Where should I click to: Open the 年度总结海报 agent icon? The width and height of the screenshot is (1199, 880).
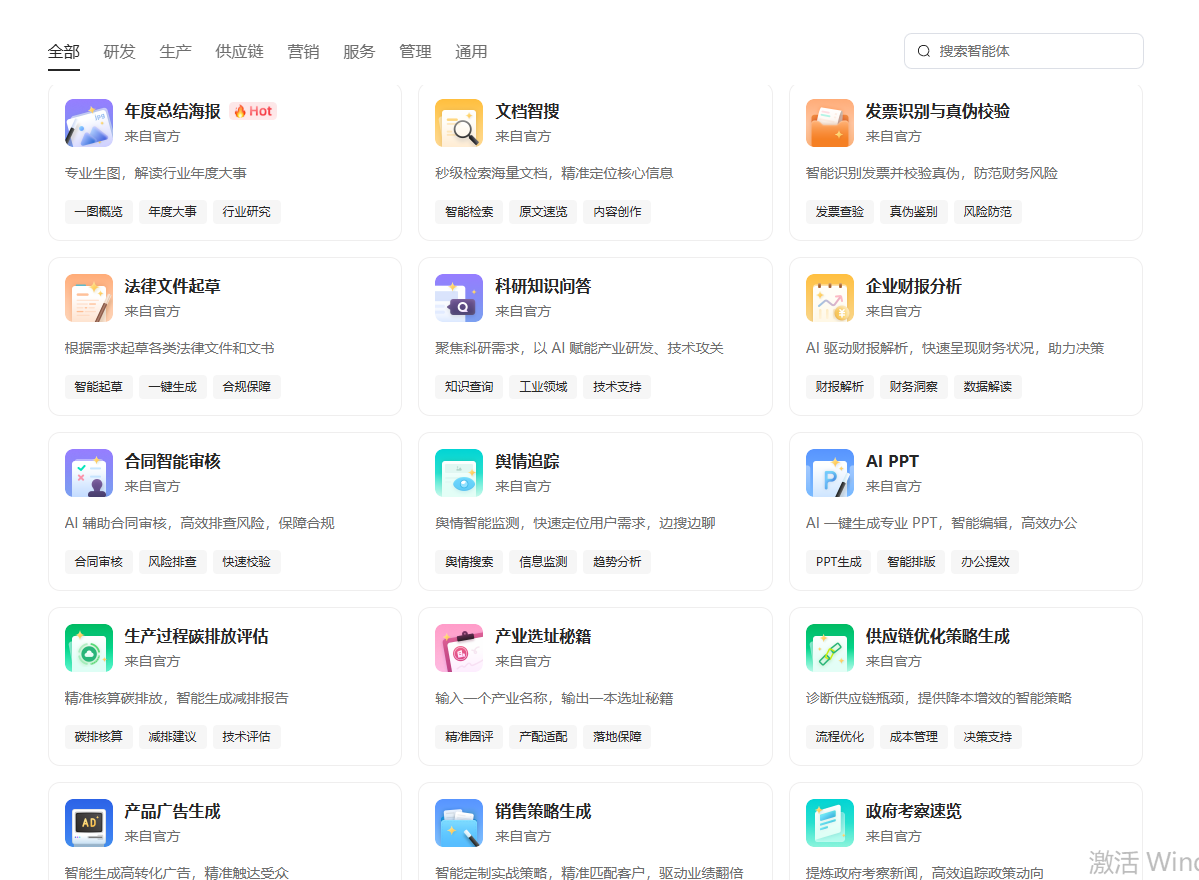[88, 122]
